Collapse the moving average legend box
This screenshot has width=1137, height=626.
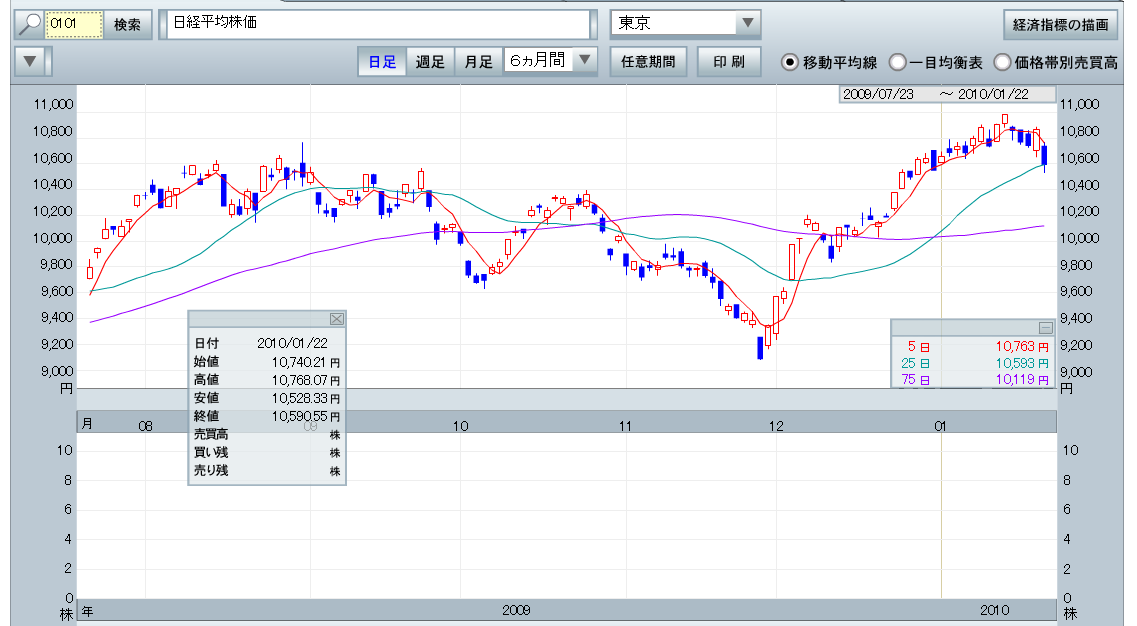1045,328
